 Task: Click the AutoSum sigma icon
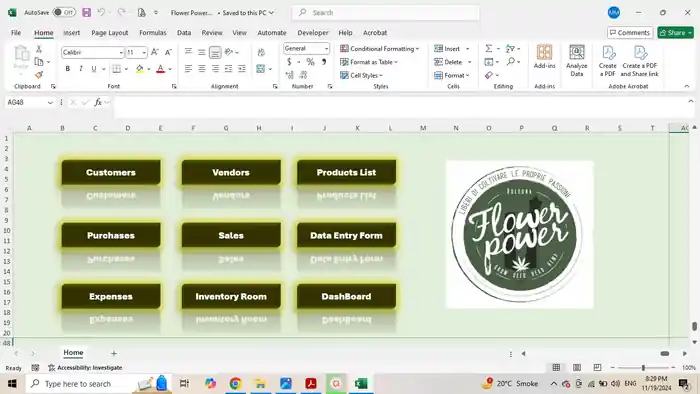click(489, 48)
